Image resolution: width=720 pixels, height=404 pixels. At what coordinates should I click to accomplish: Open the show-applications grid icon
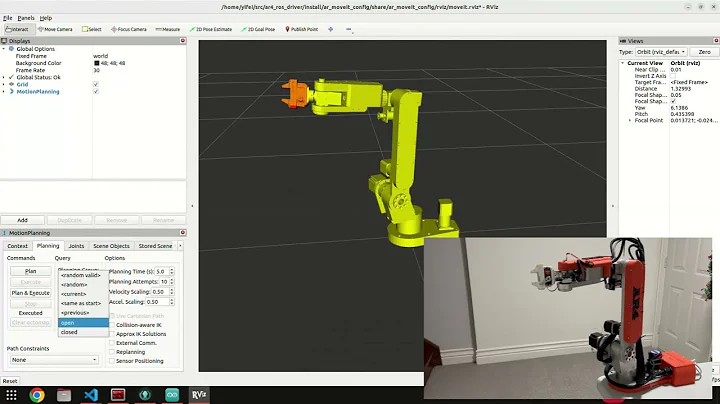(11, 395)
